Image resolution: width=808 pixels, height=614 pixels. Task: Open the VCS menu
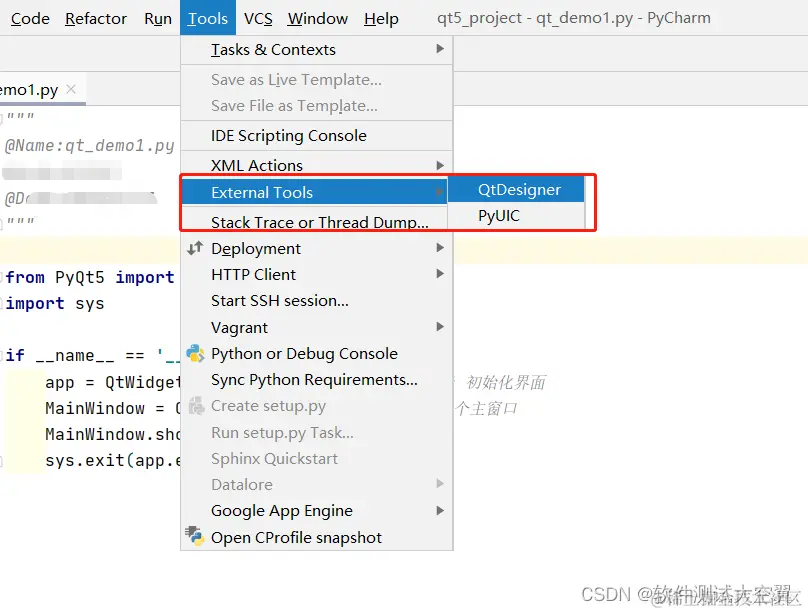coord(258,19)
